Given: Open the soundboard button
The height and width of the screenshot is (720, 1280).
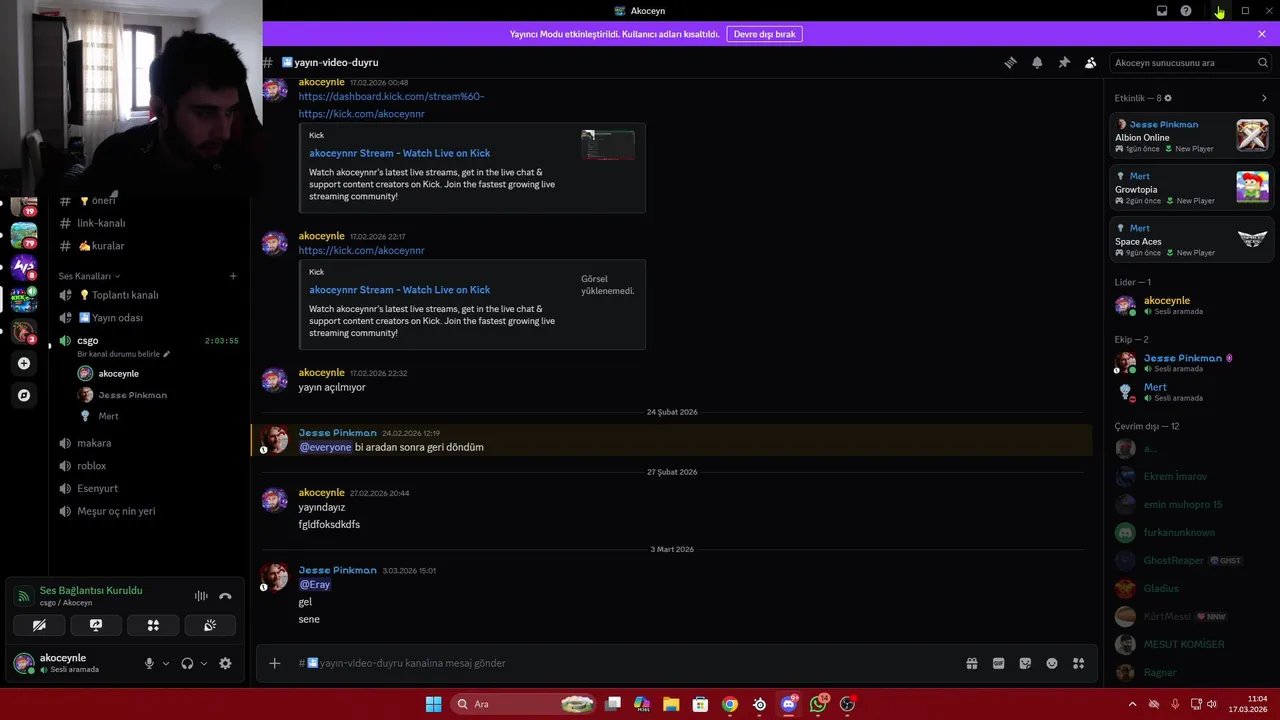Looking at the screenshot, I should tap(210, 625).
